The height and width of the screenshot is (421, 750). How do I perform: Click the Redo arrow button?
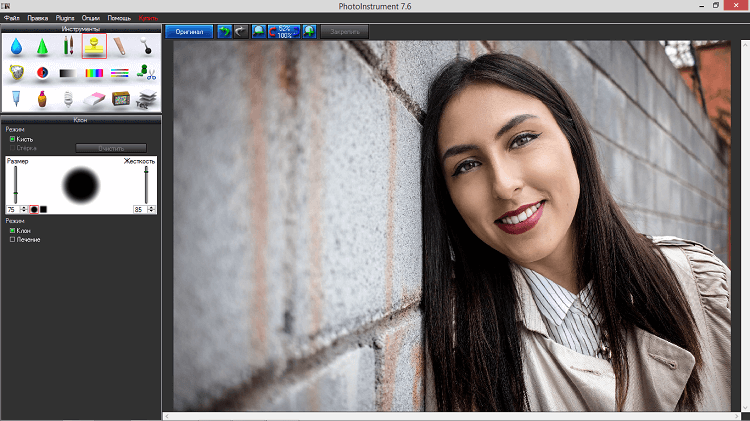[x=240, y=32]
